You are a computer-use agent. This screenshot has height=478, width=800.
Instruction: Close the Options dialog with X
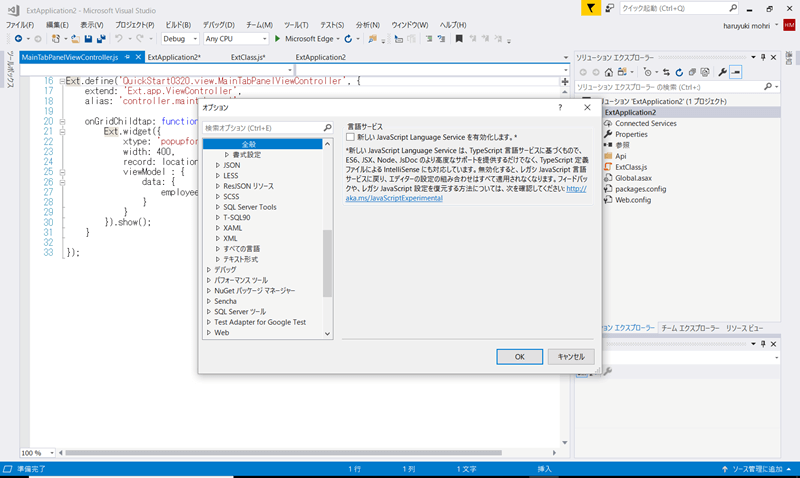coord(587,107)
